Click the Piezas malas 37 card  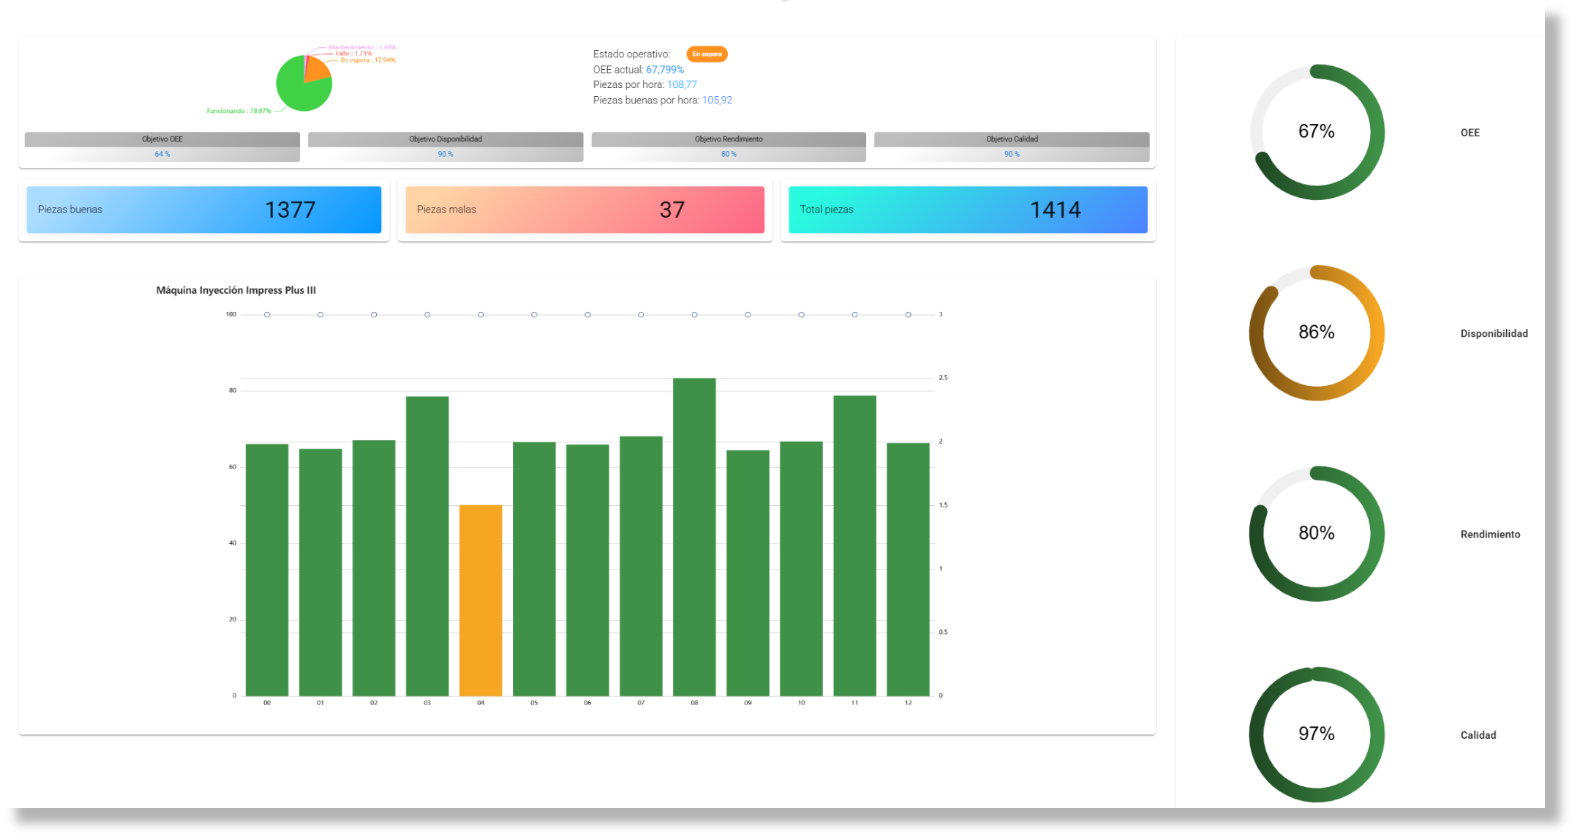point(584,210)
